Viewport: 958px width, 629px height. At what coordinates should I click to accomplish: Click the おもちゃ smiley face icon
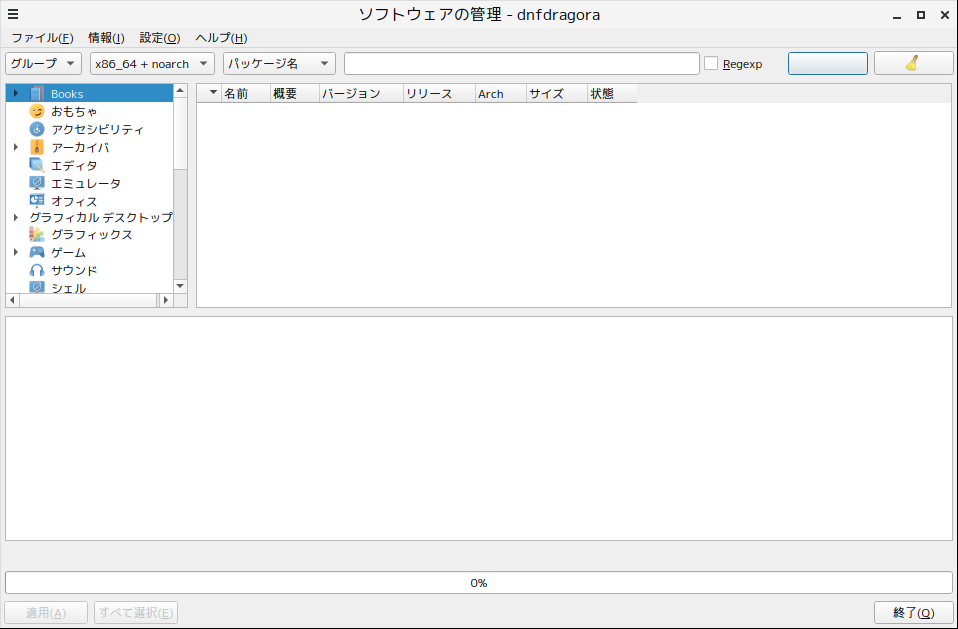point(37,111)
